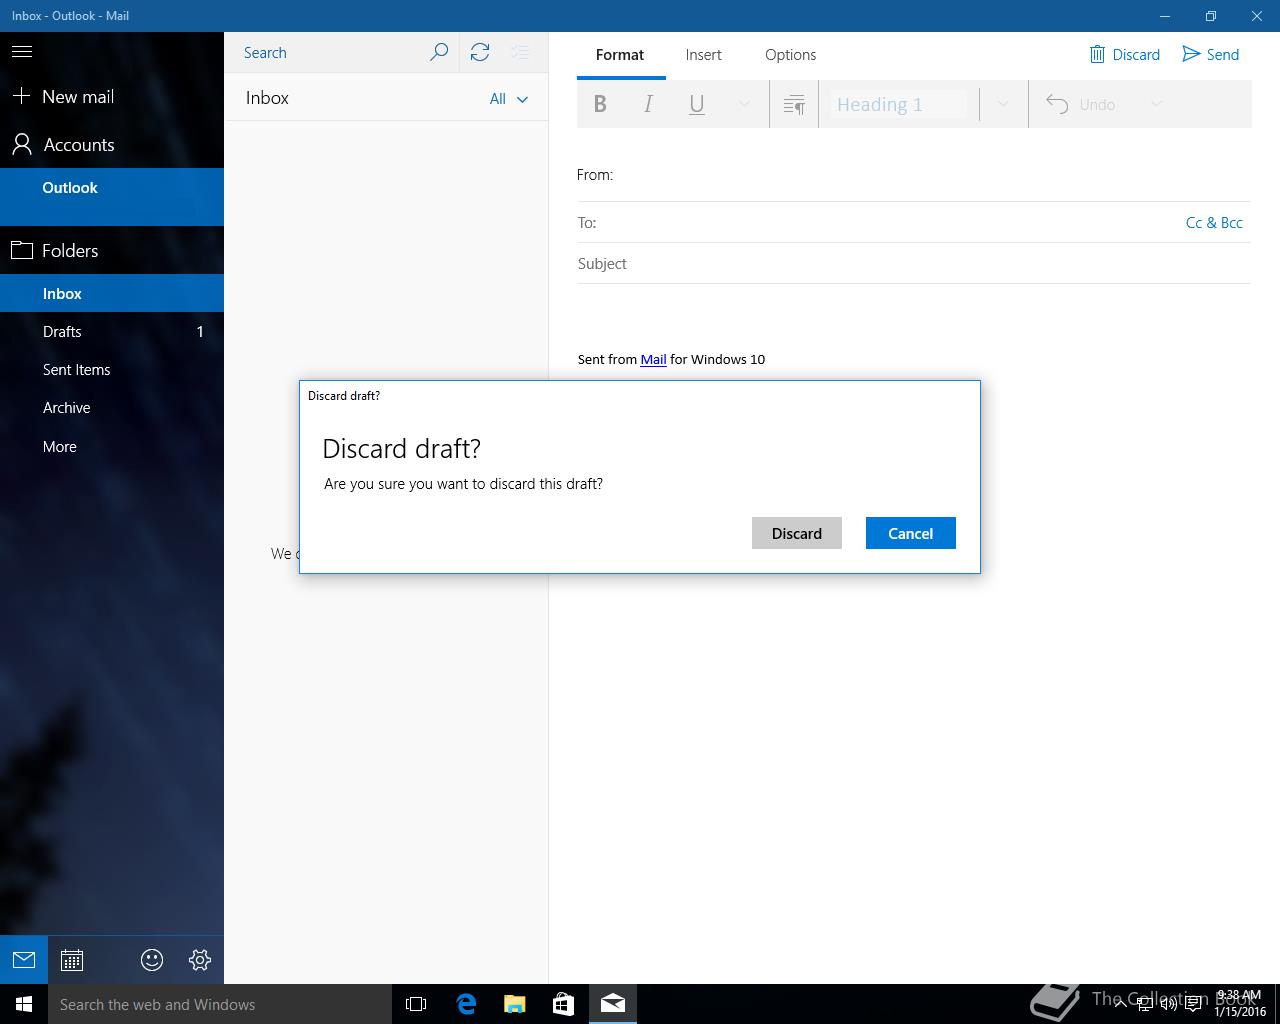The width and height of the screenshot is (1280, 1024).
Task: Open Accounts from the person icon
Action: (22, 145)
